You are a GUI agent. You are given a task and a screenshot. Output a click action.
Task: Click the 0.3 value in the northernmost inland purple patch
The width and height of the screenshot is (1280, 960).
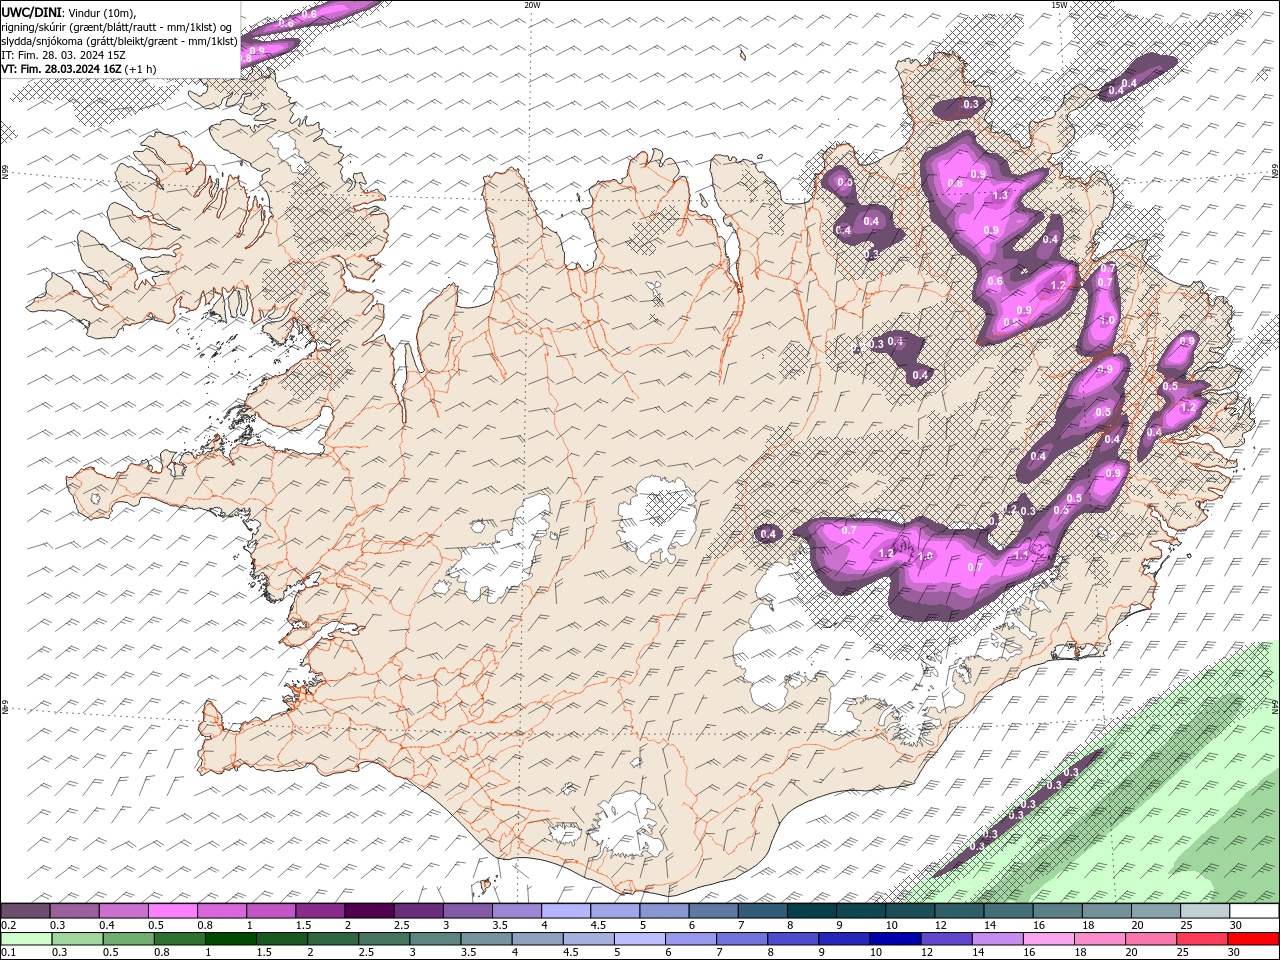point(971,104)
